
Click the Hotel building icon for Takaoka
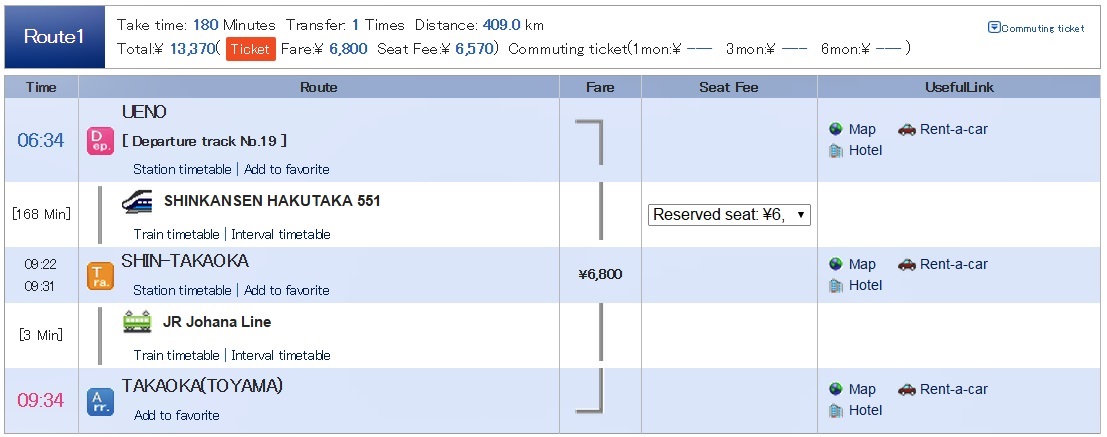pos(836,410)
